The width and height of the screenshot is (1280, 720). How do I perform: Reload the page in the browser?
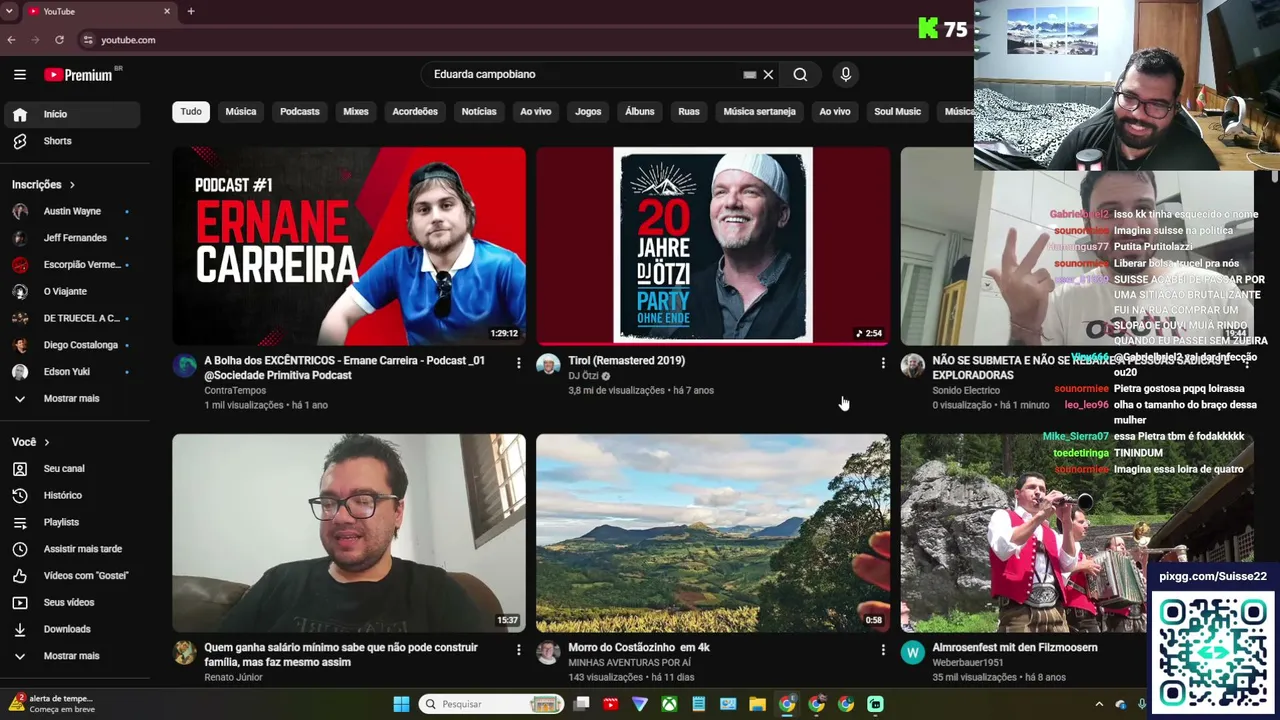tap(59, 40)
